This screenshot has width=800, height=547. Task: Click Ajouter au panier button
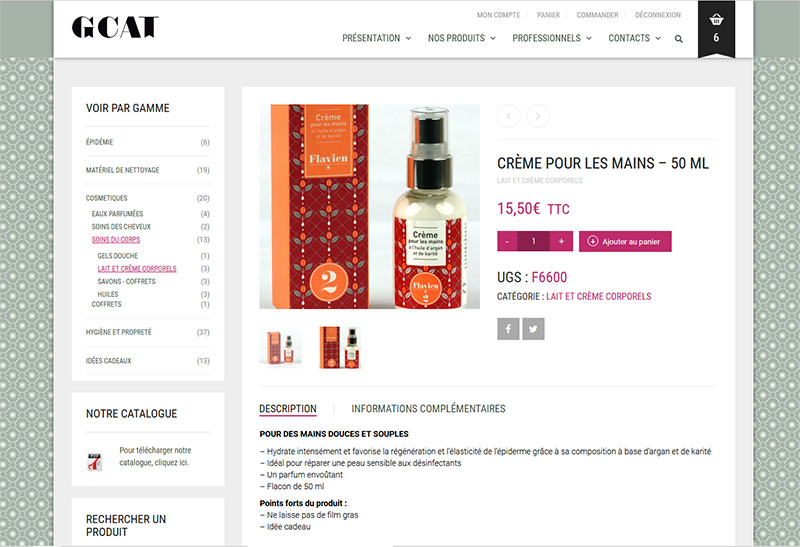point(625,241)
